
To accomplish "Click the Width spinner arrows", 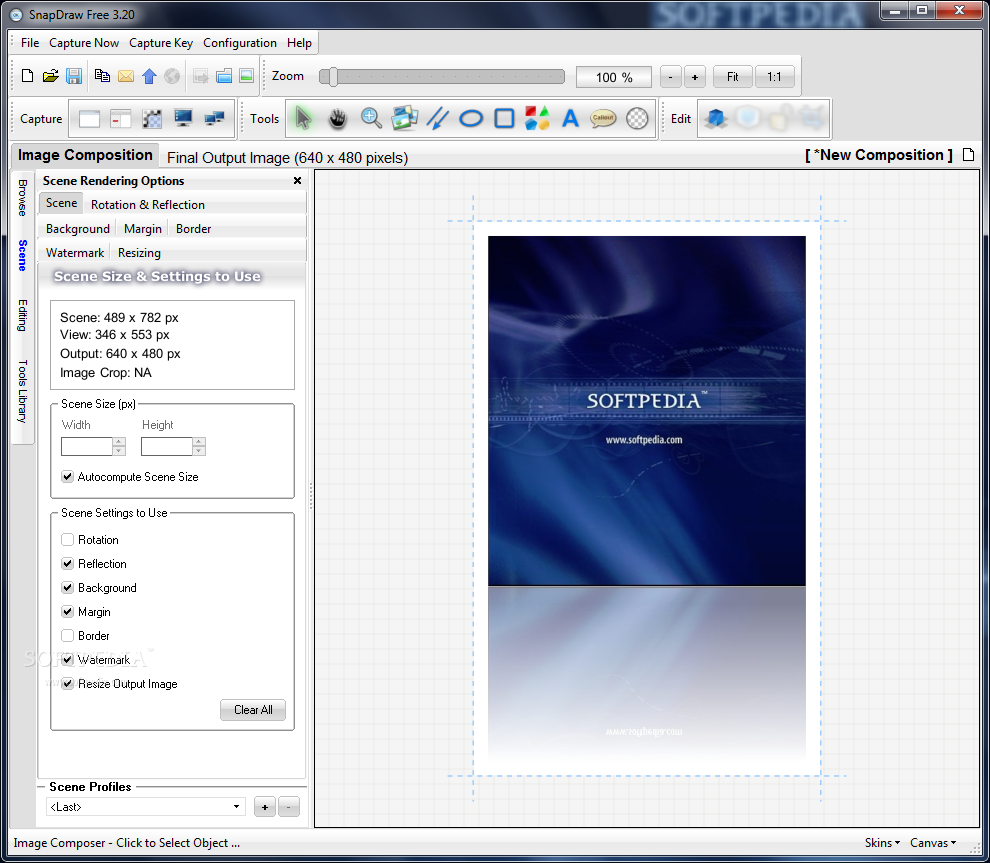I will click(x=119, y=446).
